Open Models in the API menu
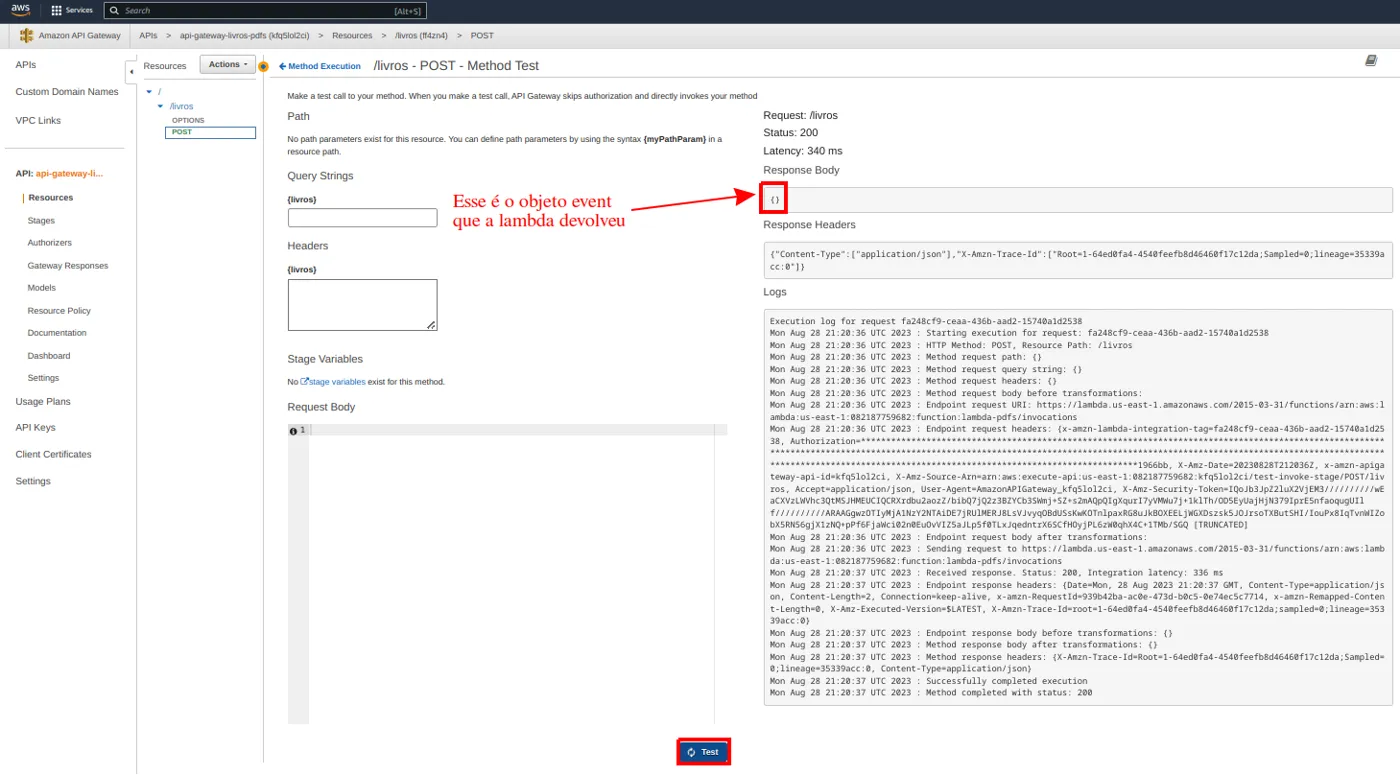 coord(42,288)
